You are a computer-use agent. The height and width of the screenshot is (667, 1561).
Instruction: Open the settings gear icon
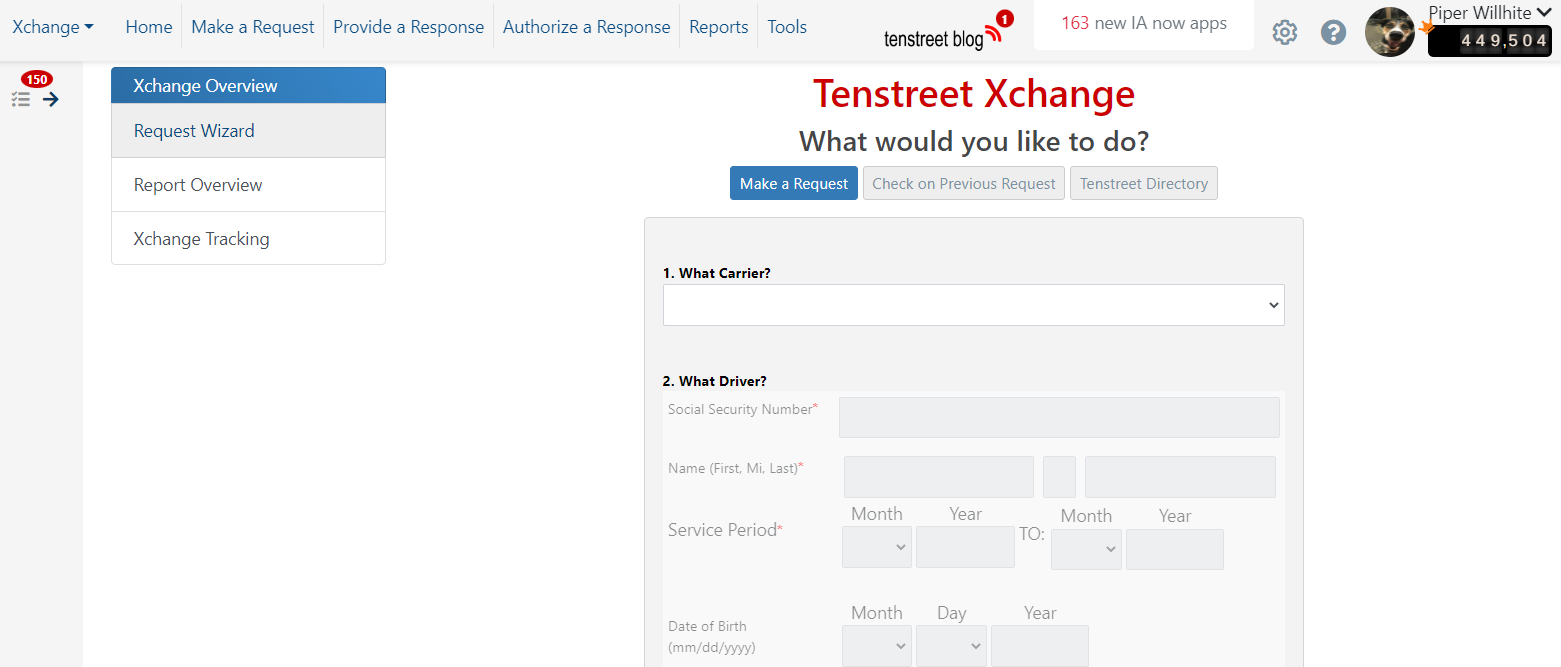tap(1284, 32)
